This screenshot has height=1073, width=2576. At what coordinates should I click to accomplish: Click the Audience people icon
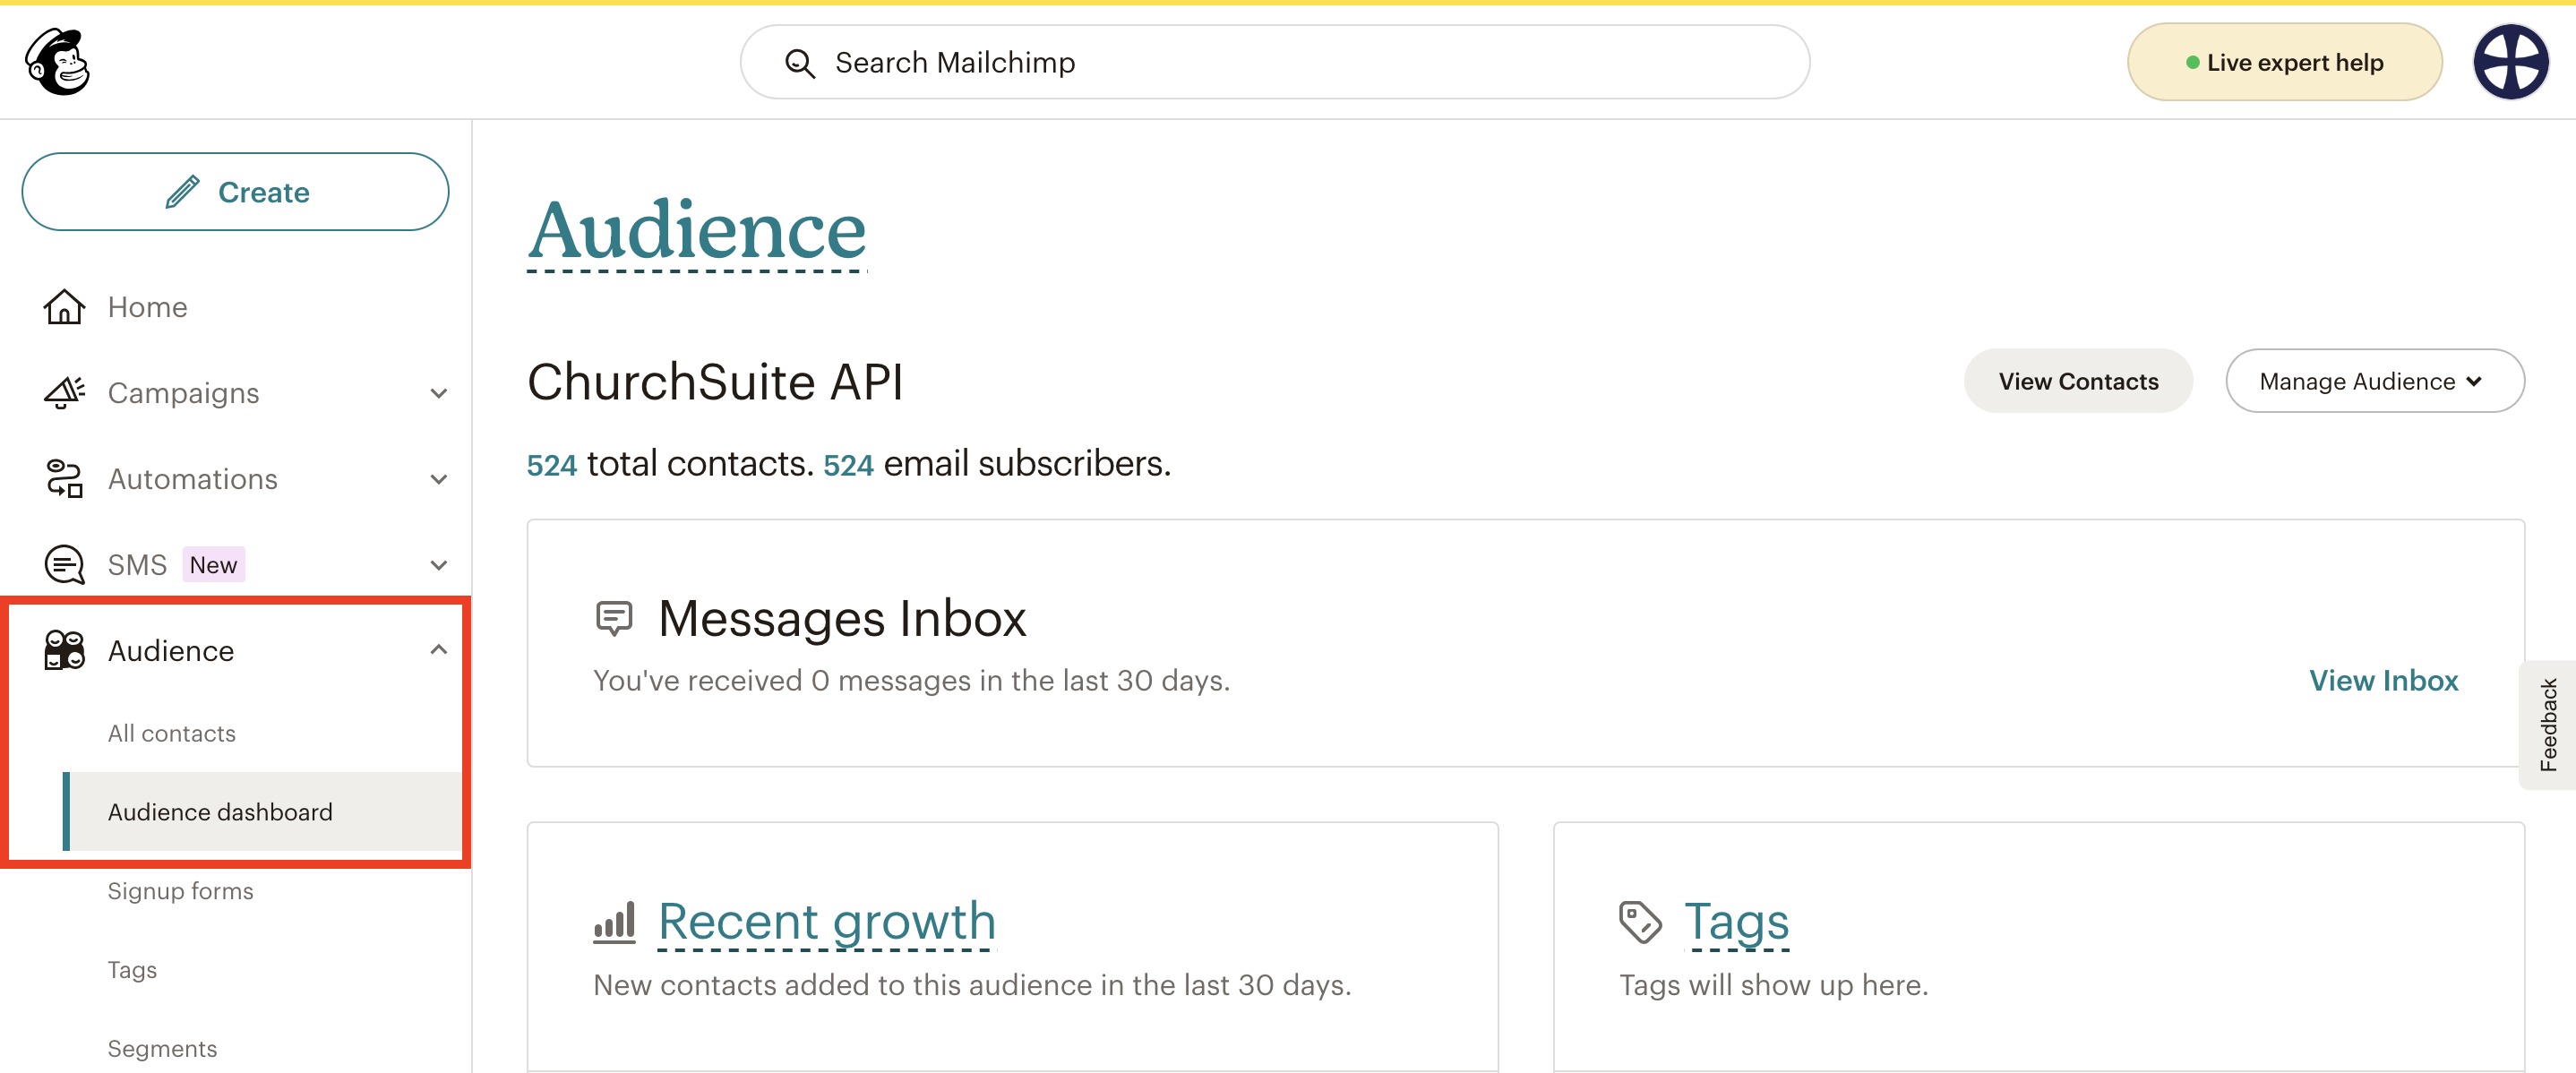(64, 650)
